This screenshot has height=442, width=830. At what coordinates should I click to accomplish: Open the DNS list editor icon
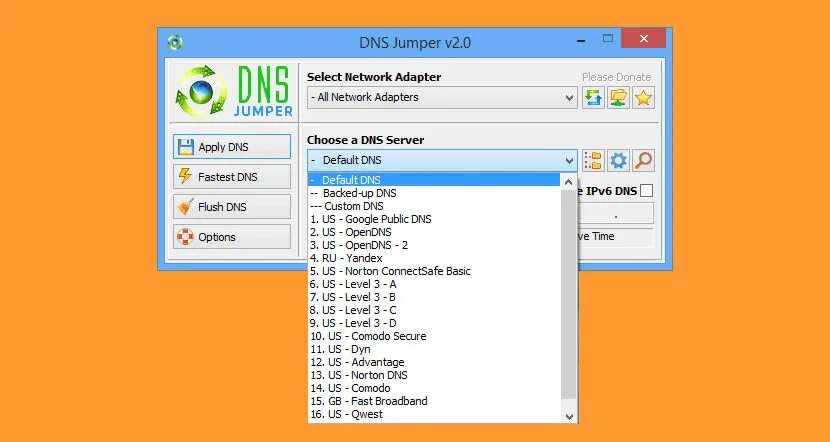tap(593, 160)
